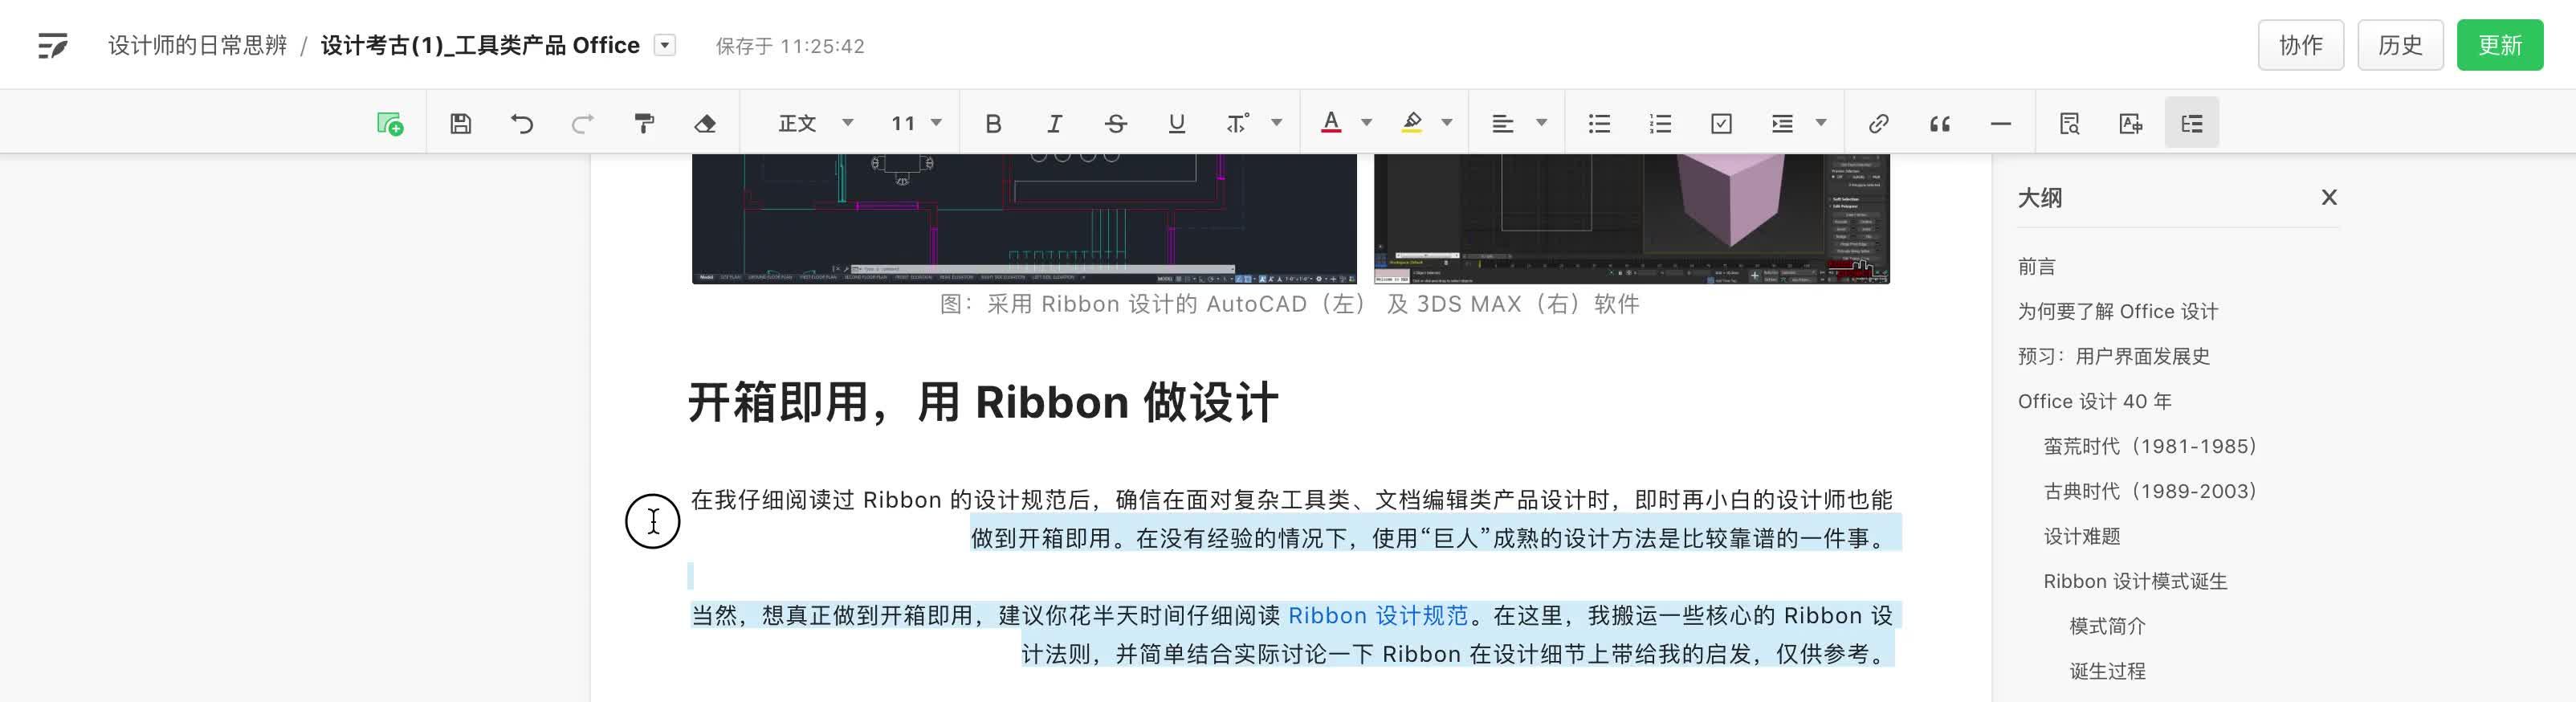Open the Ribbon 设计规范 link
The width and height of the screenshot is (2576, 702).
[1378, 615]
